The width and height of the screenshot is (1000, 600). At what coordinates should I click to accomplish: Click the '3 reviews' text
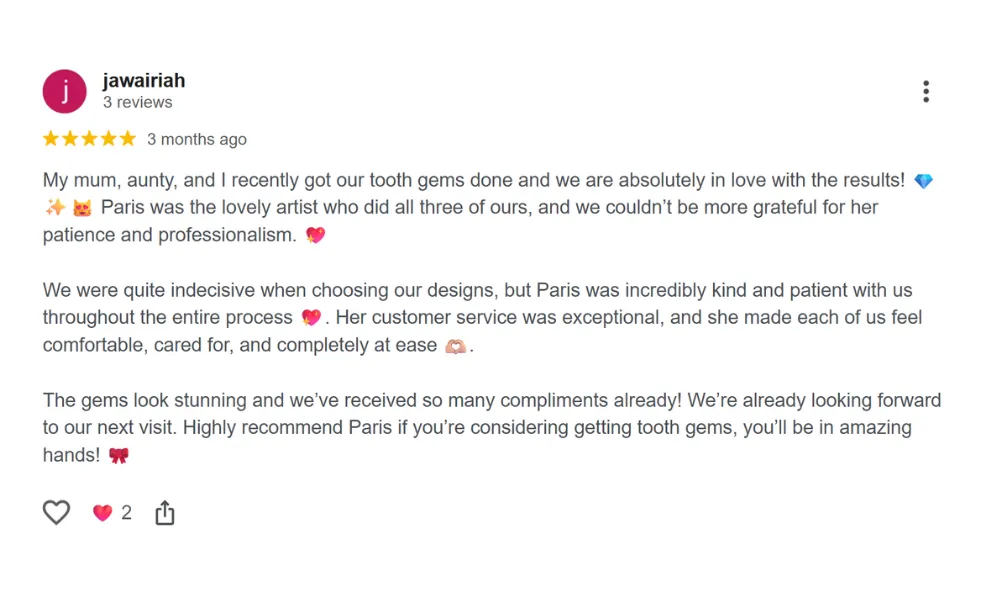(138, 102)
